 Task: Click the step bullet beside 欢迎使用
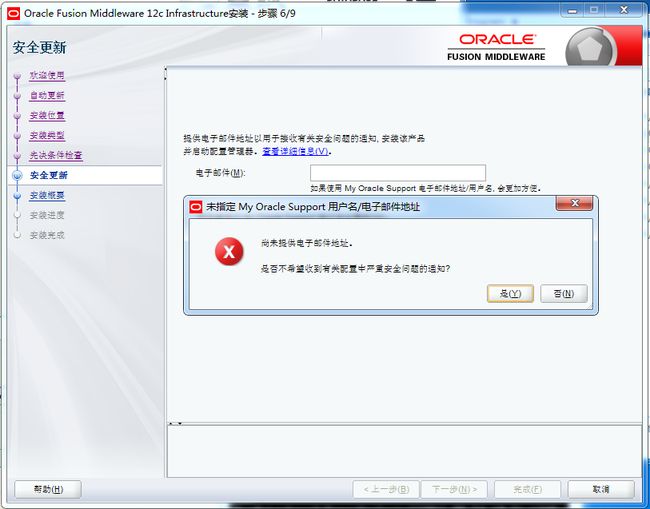point(17,76)
